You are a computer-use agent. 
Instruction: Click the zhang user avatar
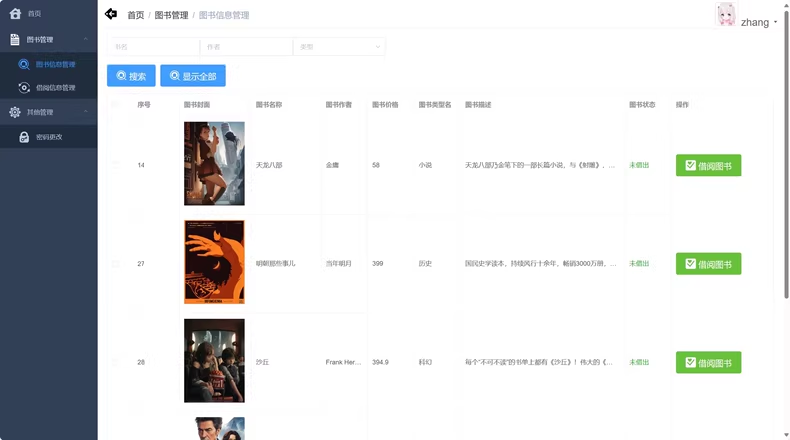pos(726,14)
